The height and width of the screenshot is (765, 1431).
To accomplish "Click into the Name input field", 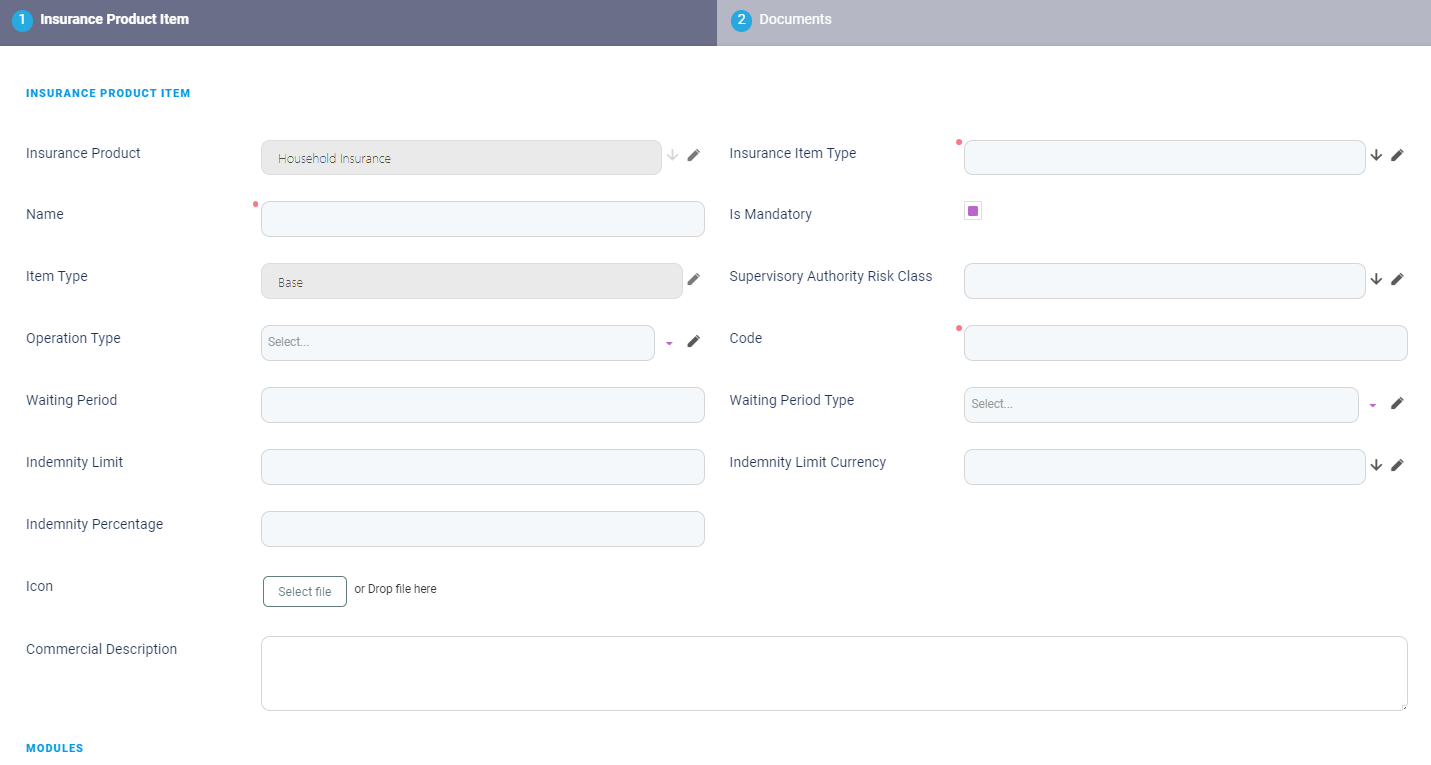I will click(482, 219).
